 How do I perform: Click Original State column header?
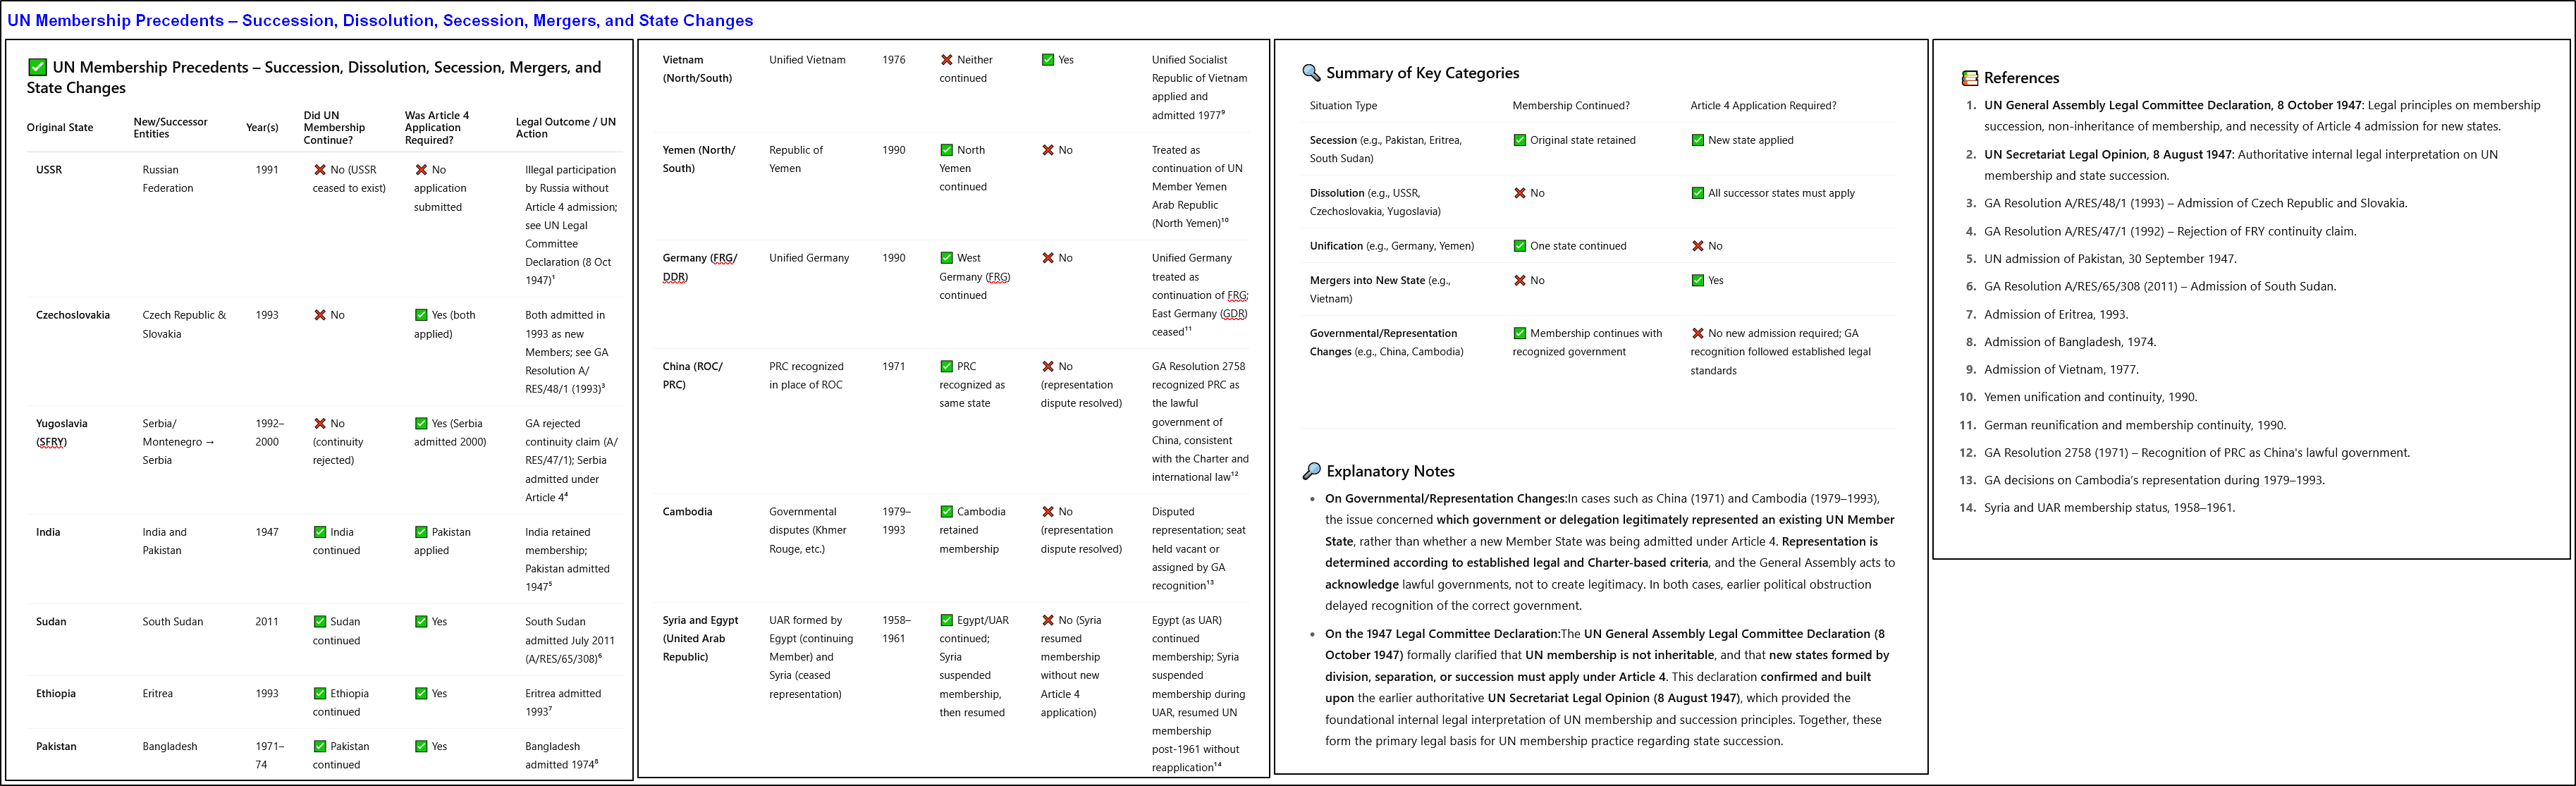click(x=60, y=128)
